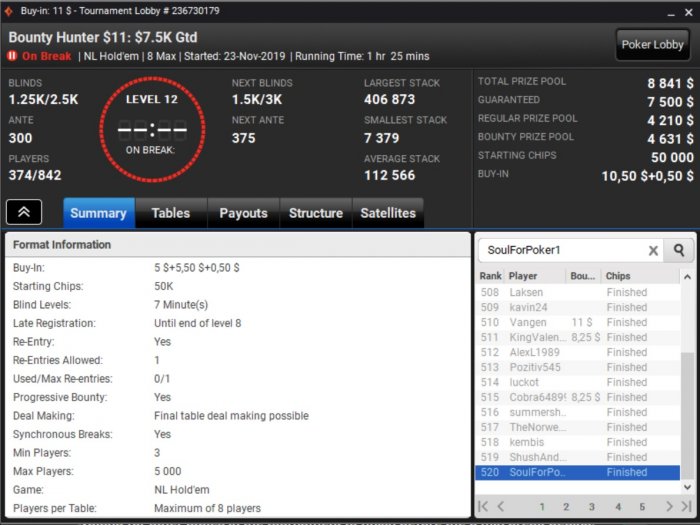Viewport: 700px width, 525px height.
Task: Click the largest stack value 406 873
Action: [x=389, y=99]
